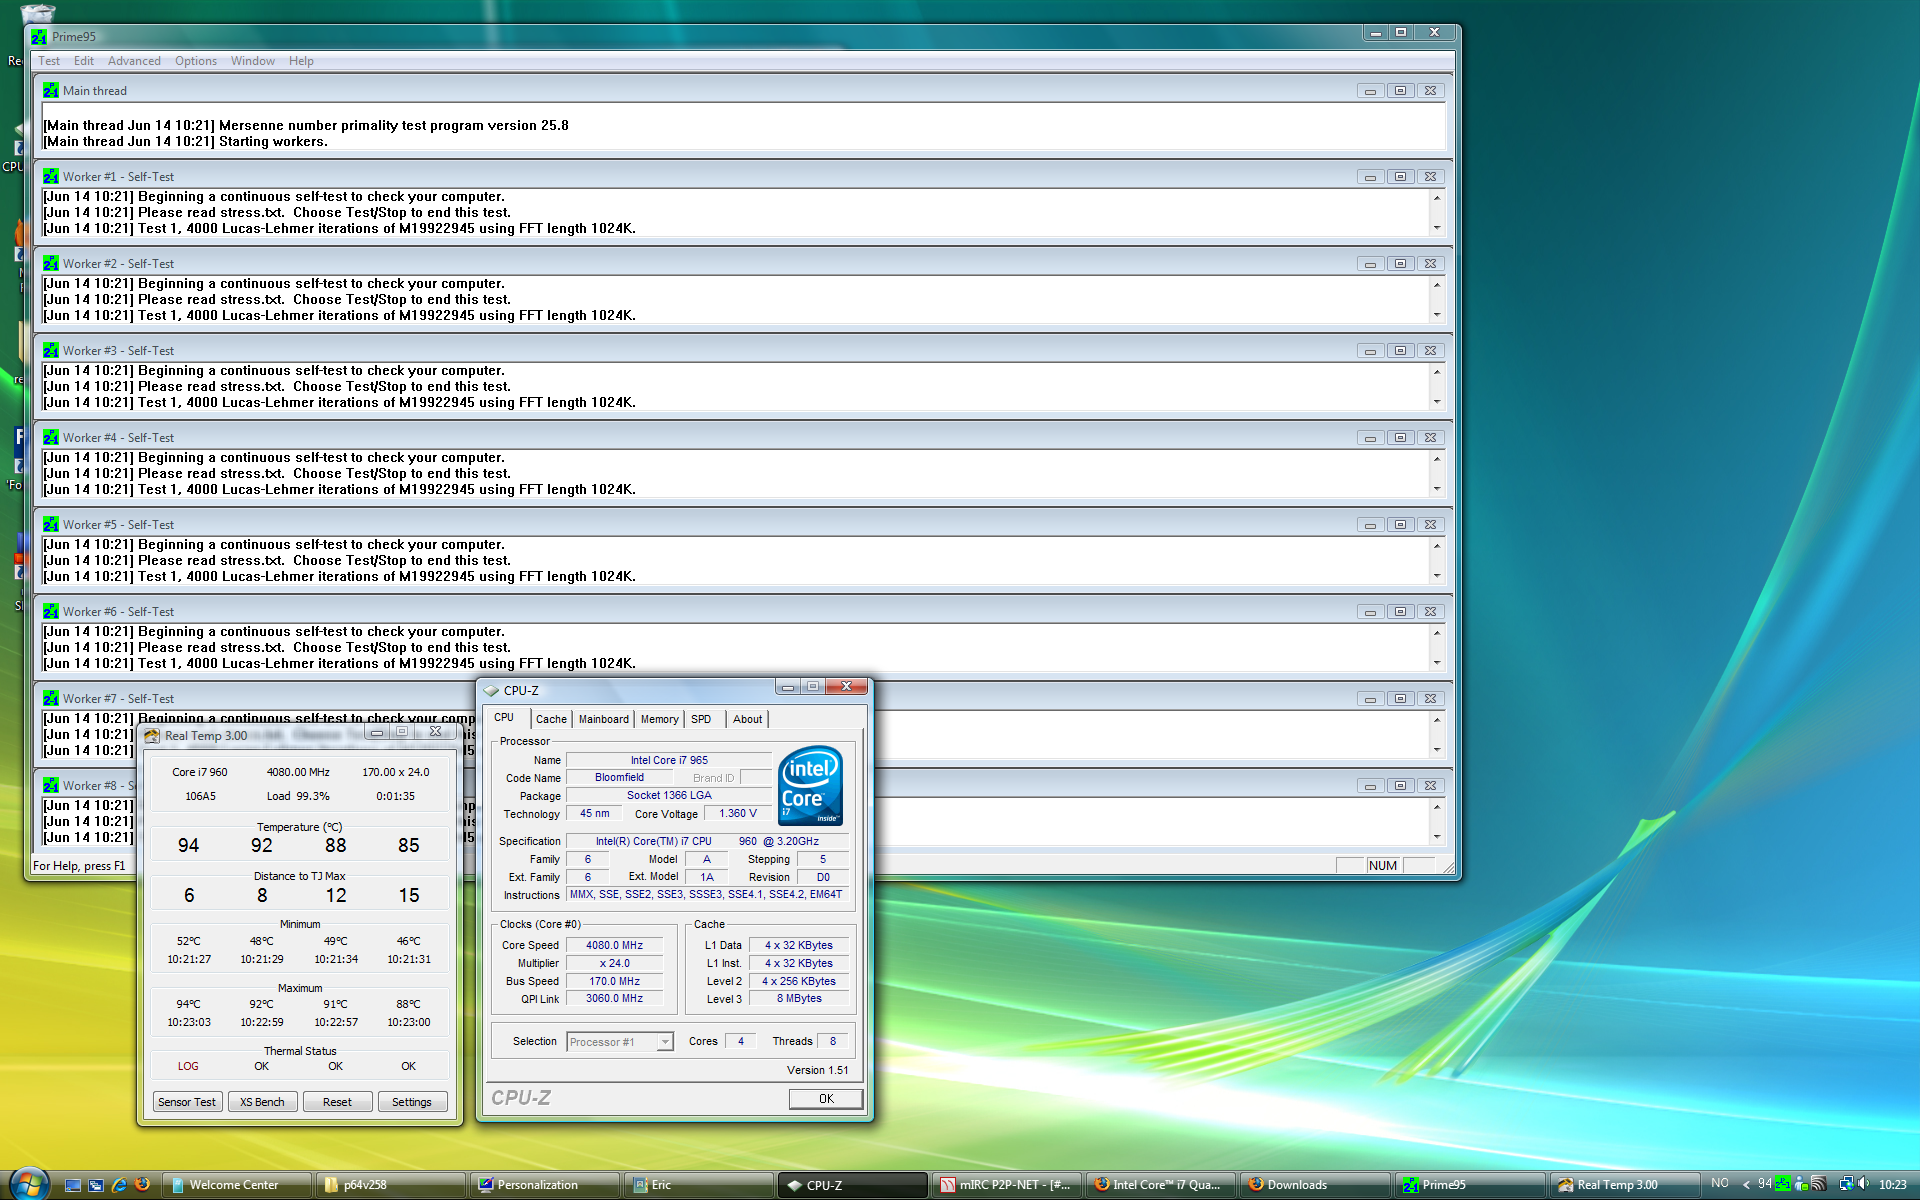Click the Show Desktop quick launch icon
The width and height of the screenshot is (1920, 1200).
point(73,1185)
